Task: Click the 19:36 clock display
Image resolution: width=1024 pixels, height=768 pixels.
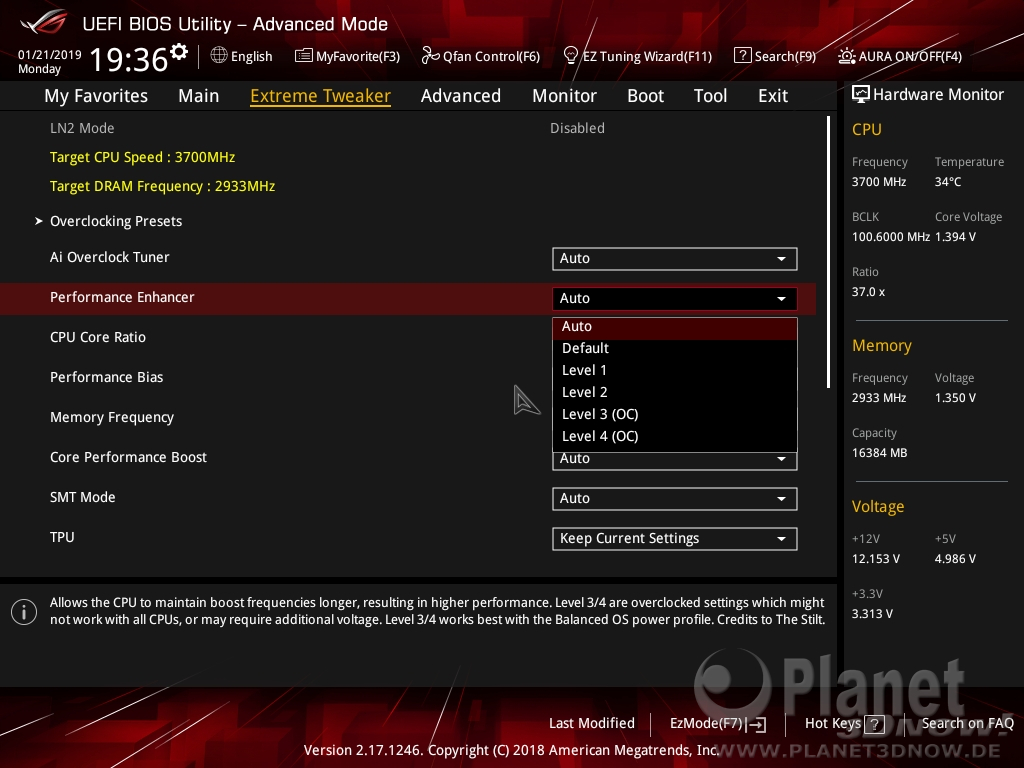Action: click(x=129, y=59)
